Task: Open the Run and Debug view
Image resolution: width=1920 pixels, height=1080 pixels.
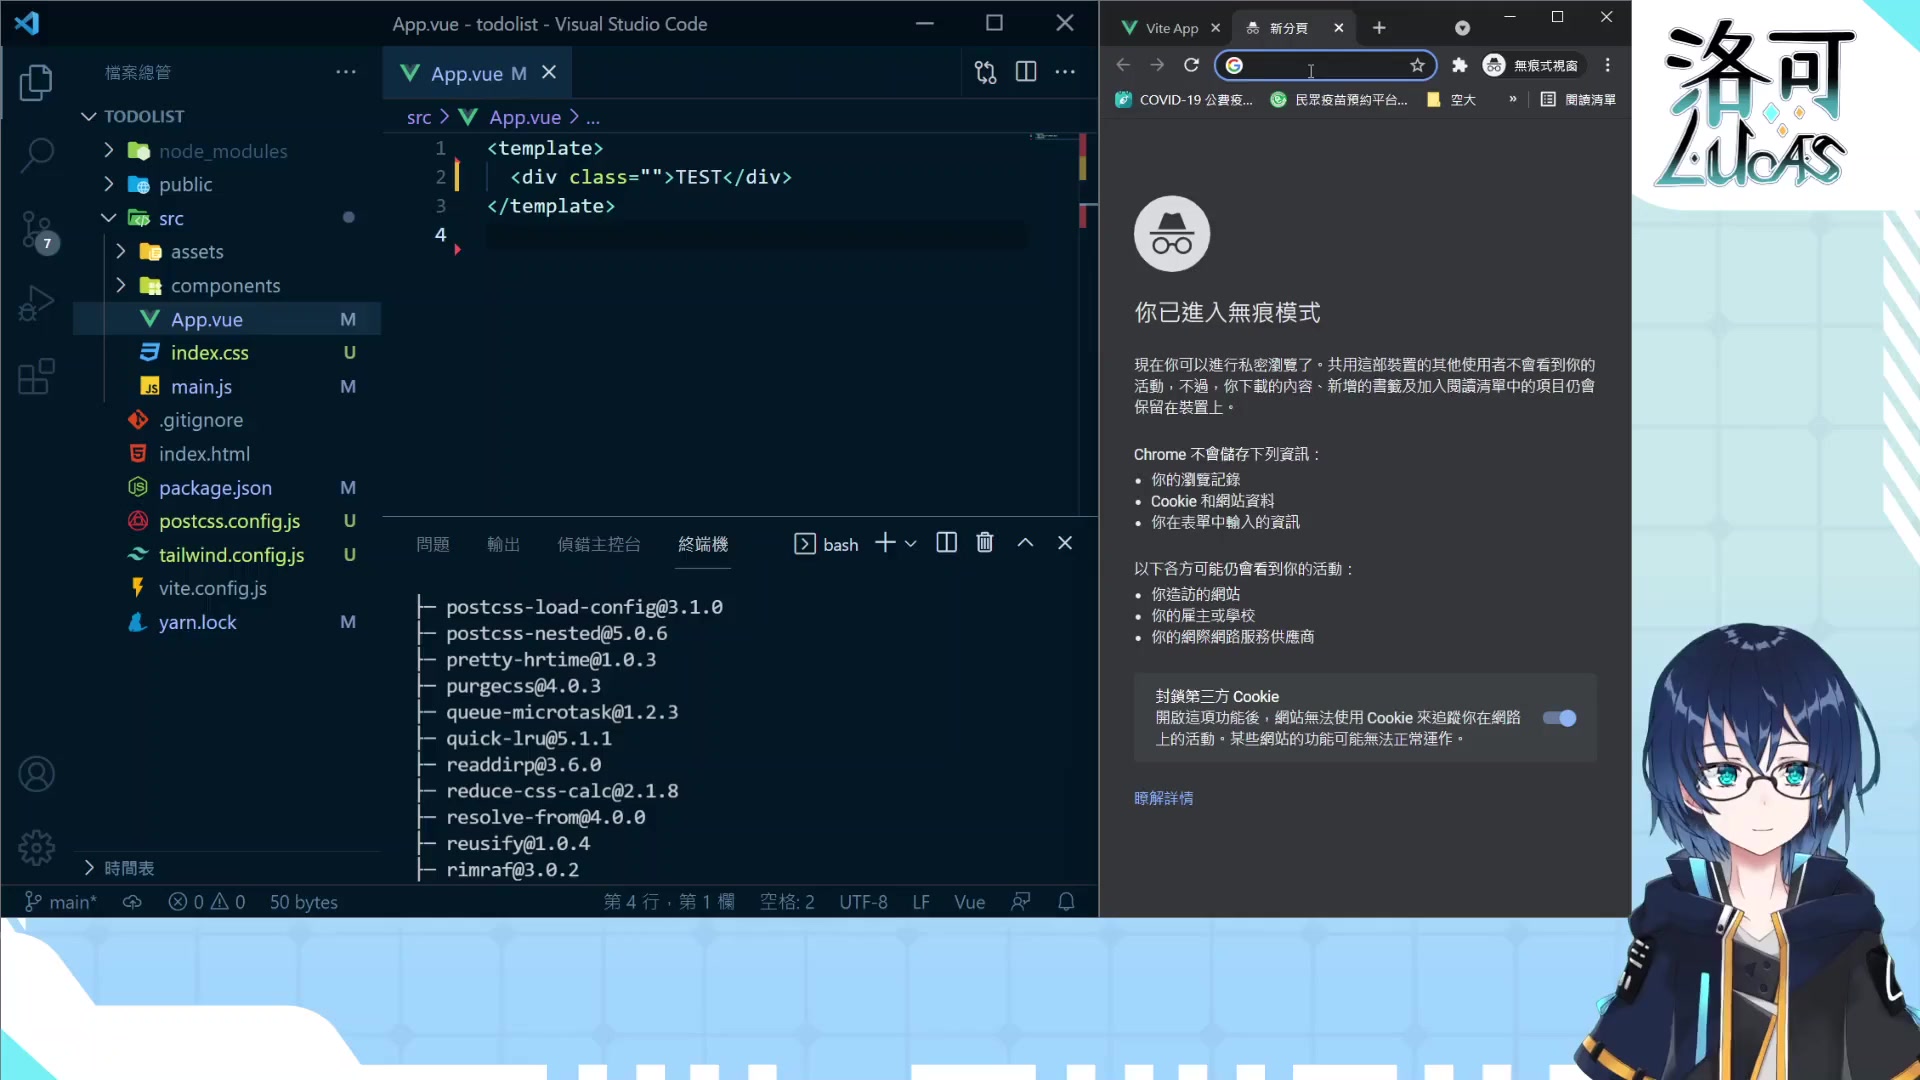Action: point(37,303)
